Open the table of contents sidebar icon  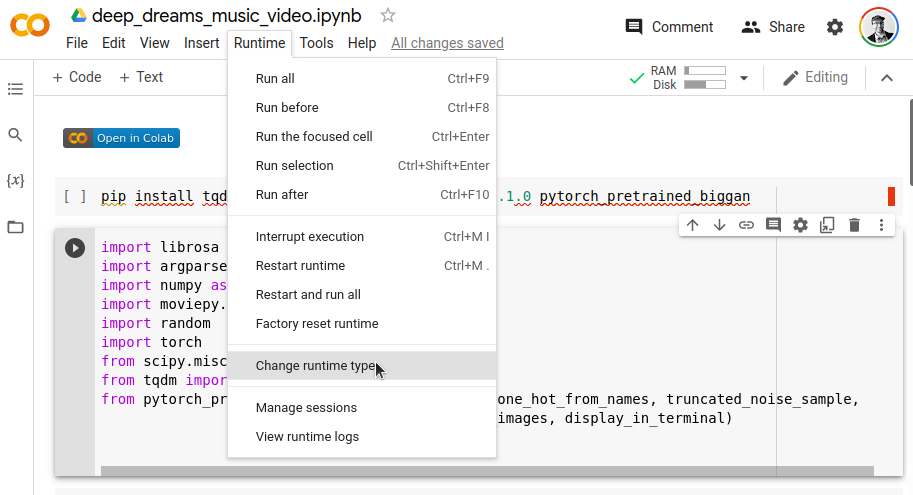[x=16, y=89]
